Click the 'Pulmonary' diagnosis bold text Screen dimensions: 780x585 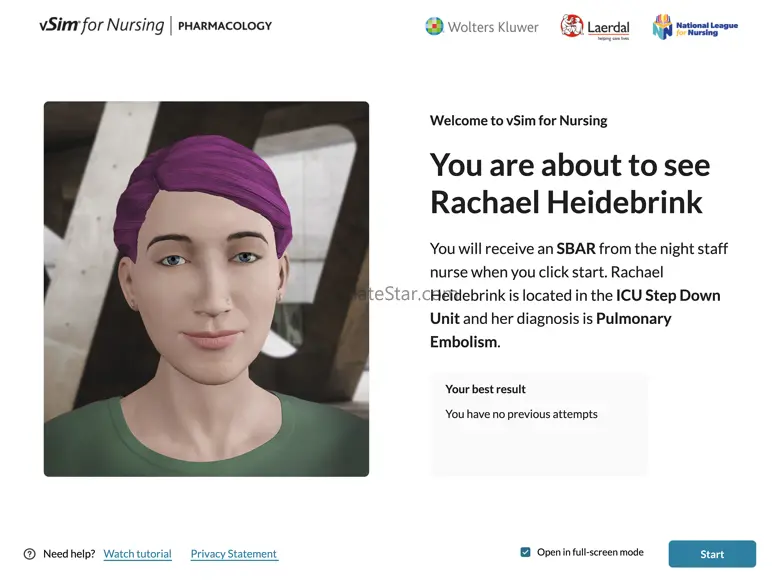pyautogui.click(x=634, y=318)
